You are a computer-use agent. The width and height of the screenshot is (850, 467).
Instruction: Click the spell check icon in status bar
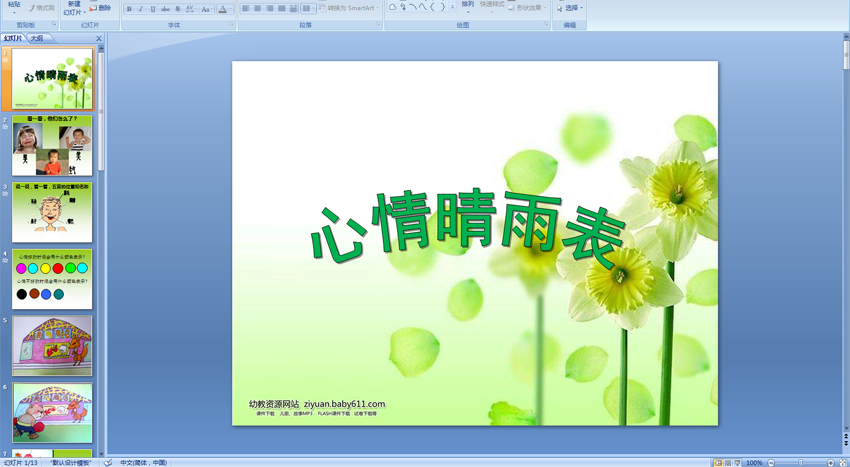click(108, 463)
